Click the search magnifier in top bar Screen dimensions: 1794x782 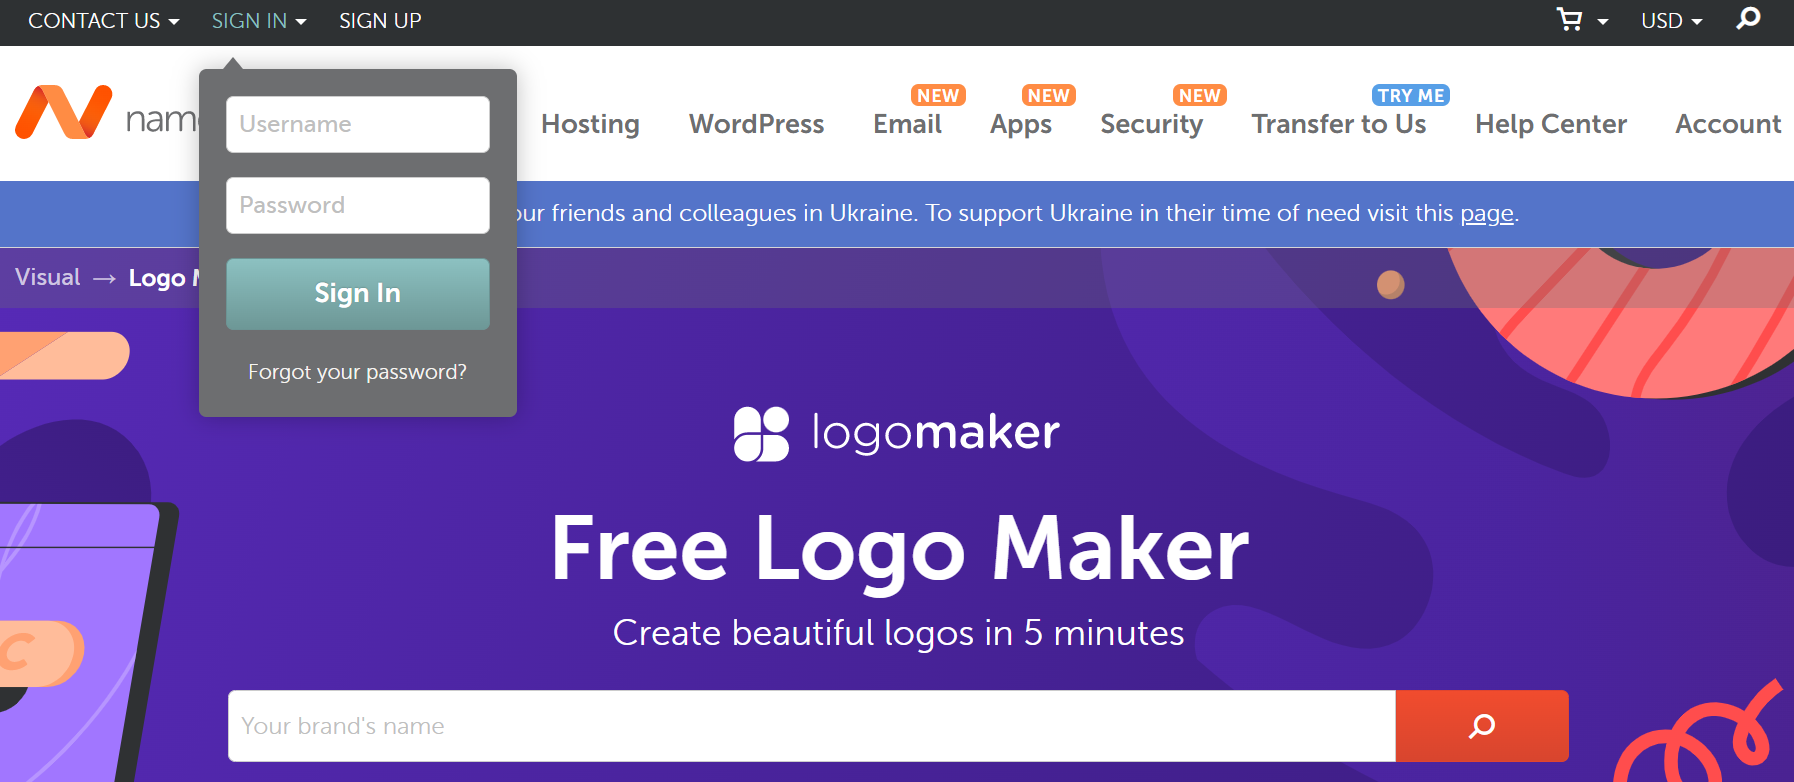coord(1748,18)
